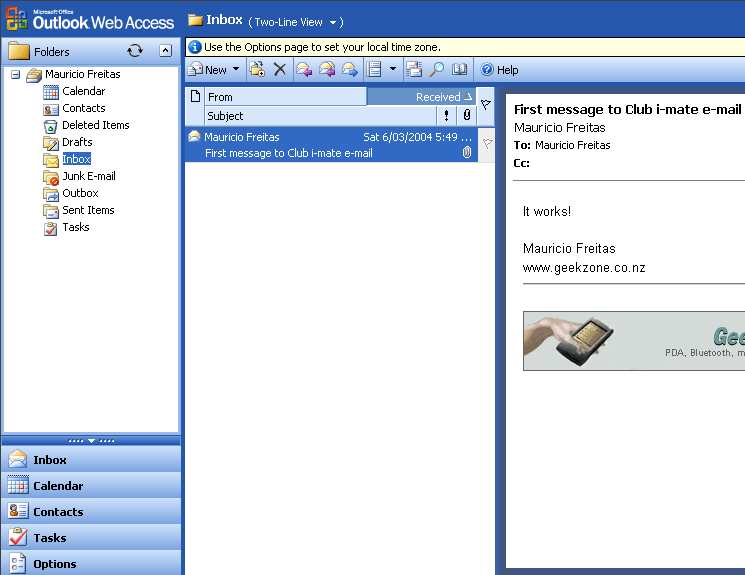Viewport: 745px width, 575px height.
Task: Open the Tasks folder in tree
Action: [76, 227]
